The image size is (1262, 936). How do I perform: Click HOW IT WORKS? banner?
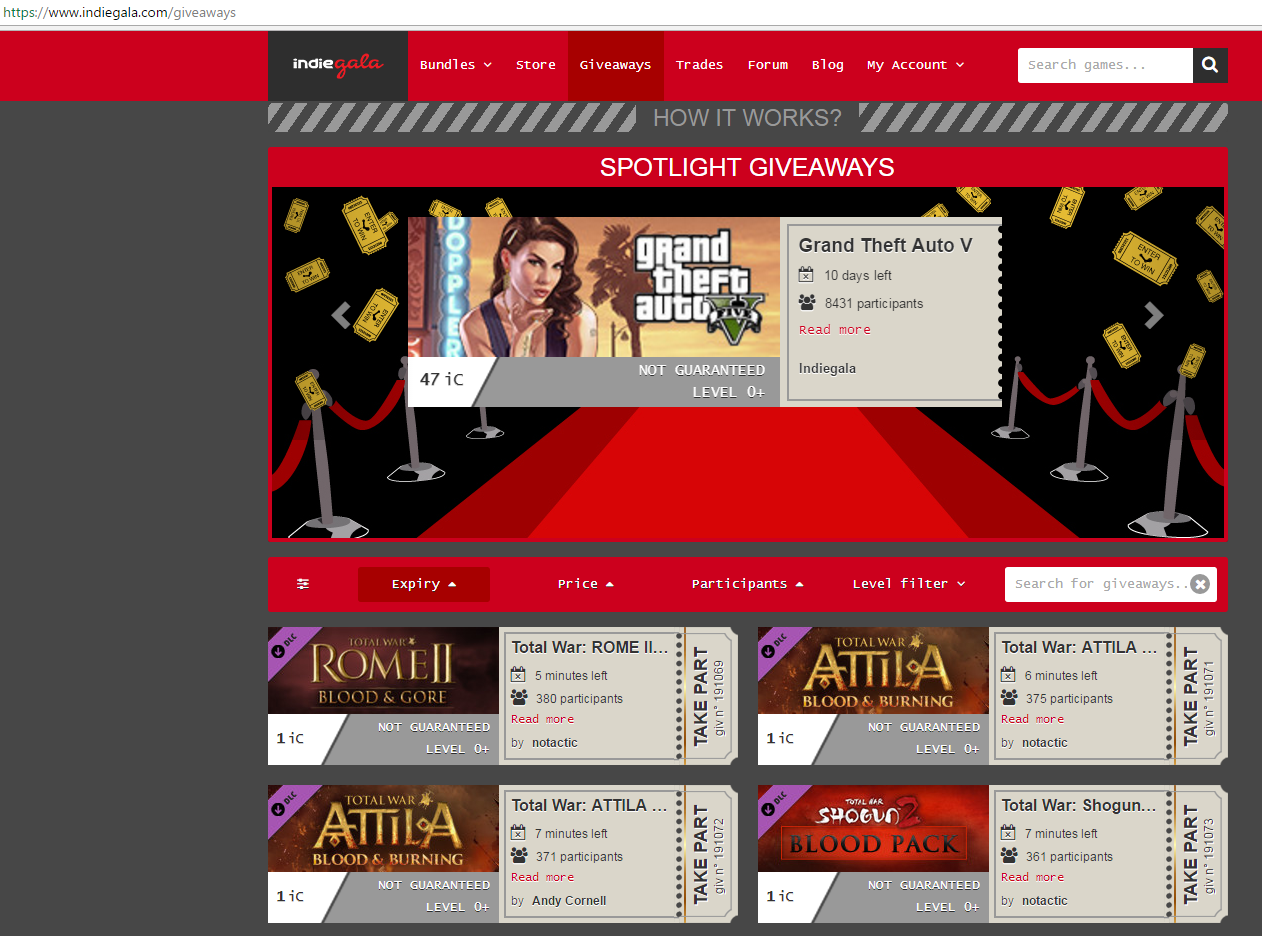point(747,118)
